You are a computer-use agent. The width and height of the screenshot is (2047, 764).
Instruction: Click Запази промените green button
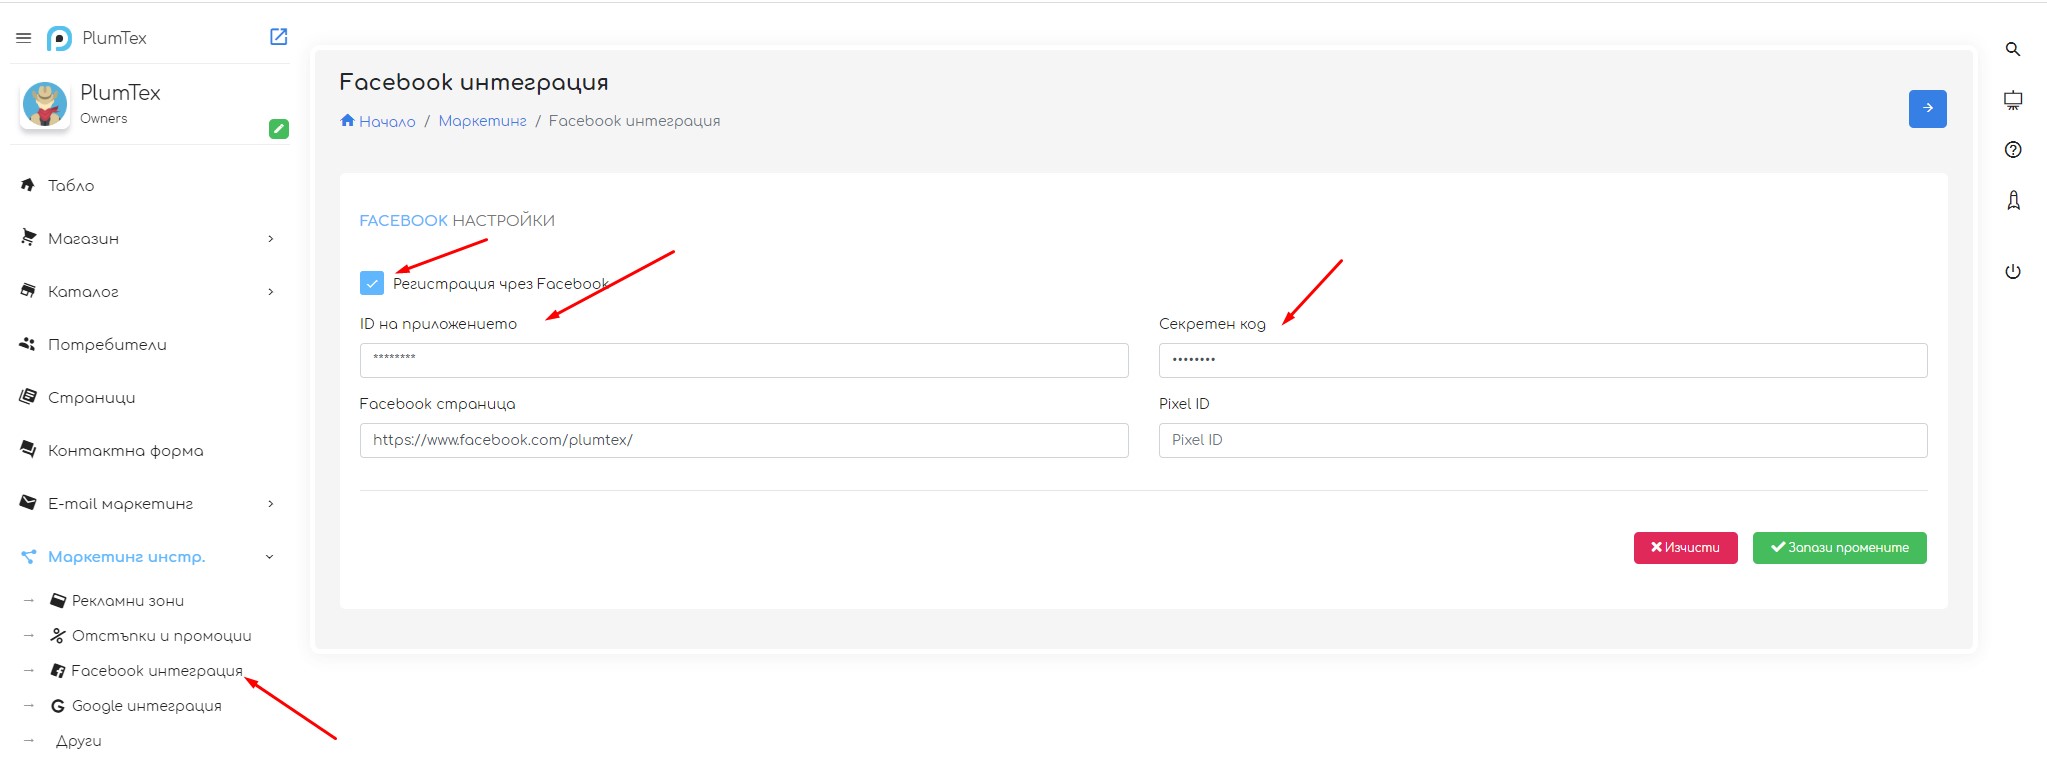(1840, 548)
